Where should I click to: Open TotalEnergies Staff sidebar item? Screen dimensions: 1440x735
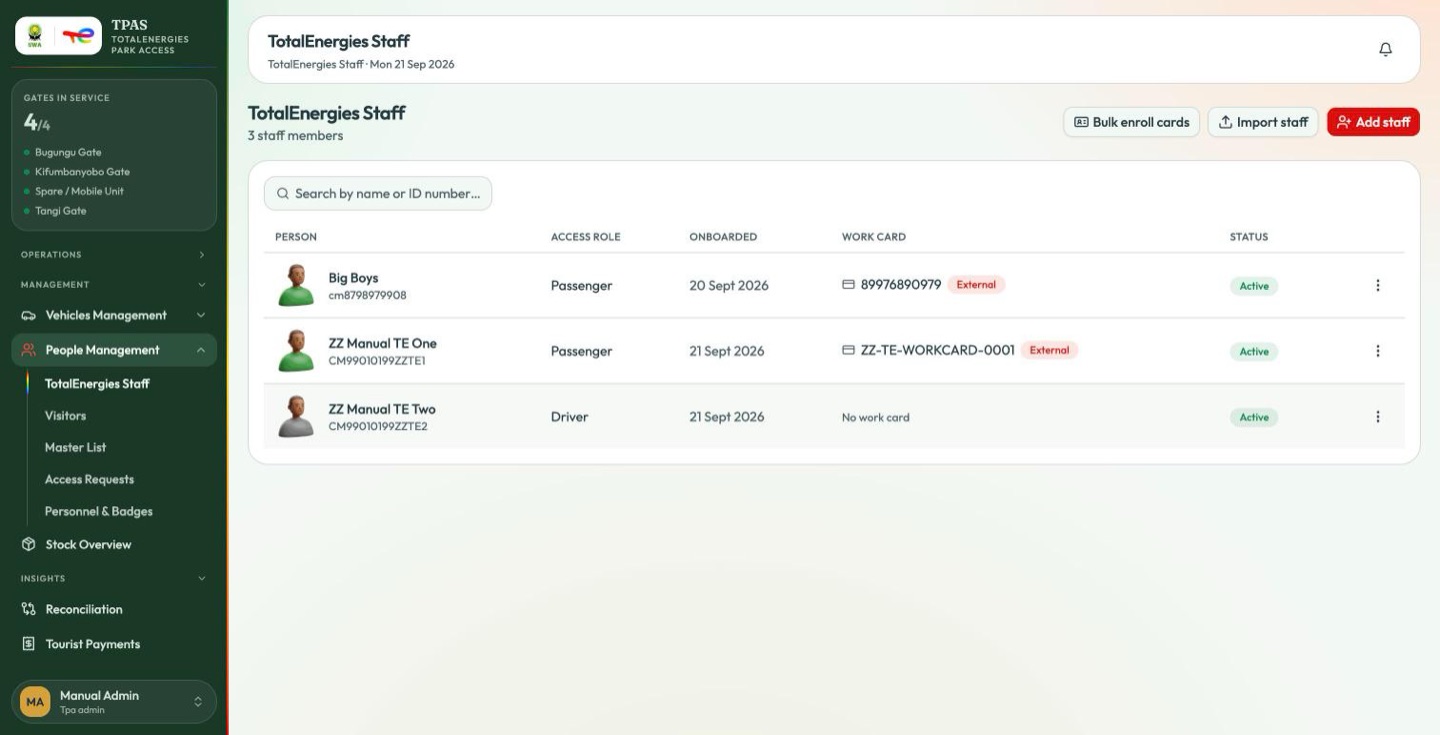tap(97, 384)
